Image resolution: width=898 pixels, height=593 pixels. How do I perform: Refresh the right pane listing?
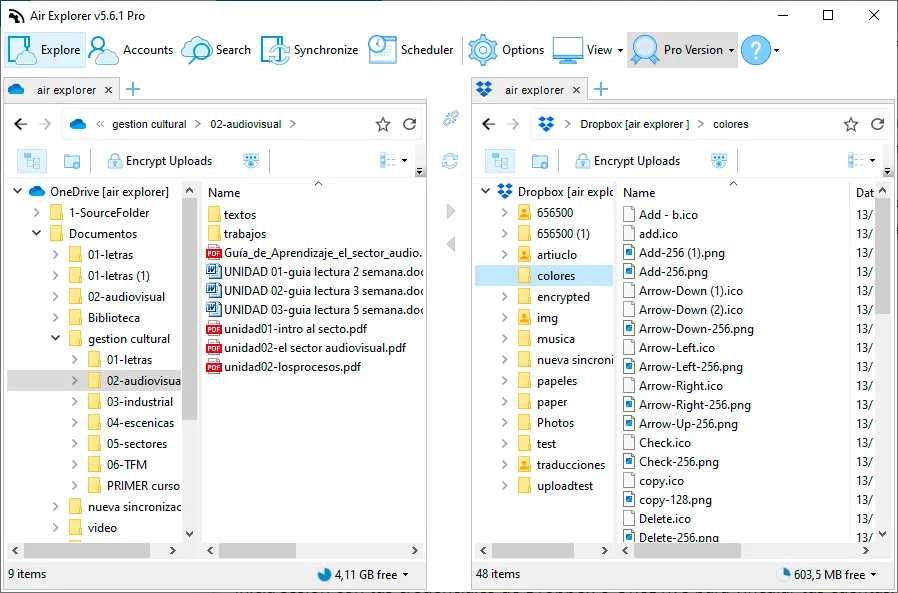[877, 124]
